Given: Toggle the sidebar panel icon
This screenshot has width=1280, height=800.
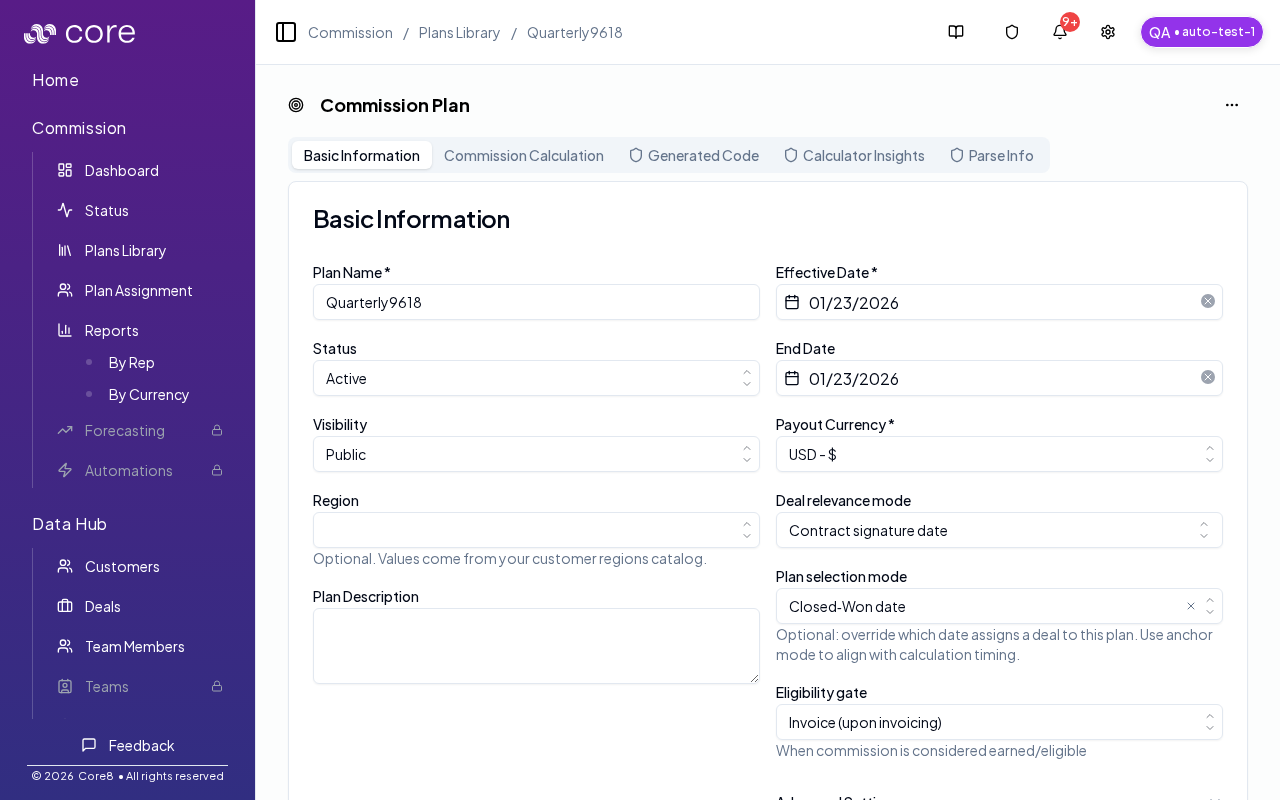Looking at the screenshot, I should (286, 32).
